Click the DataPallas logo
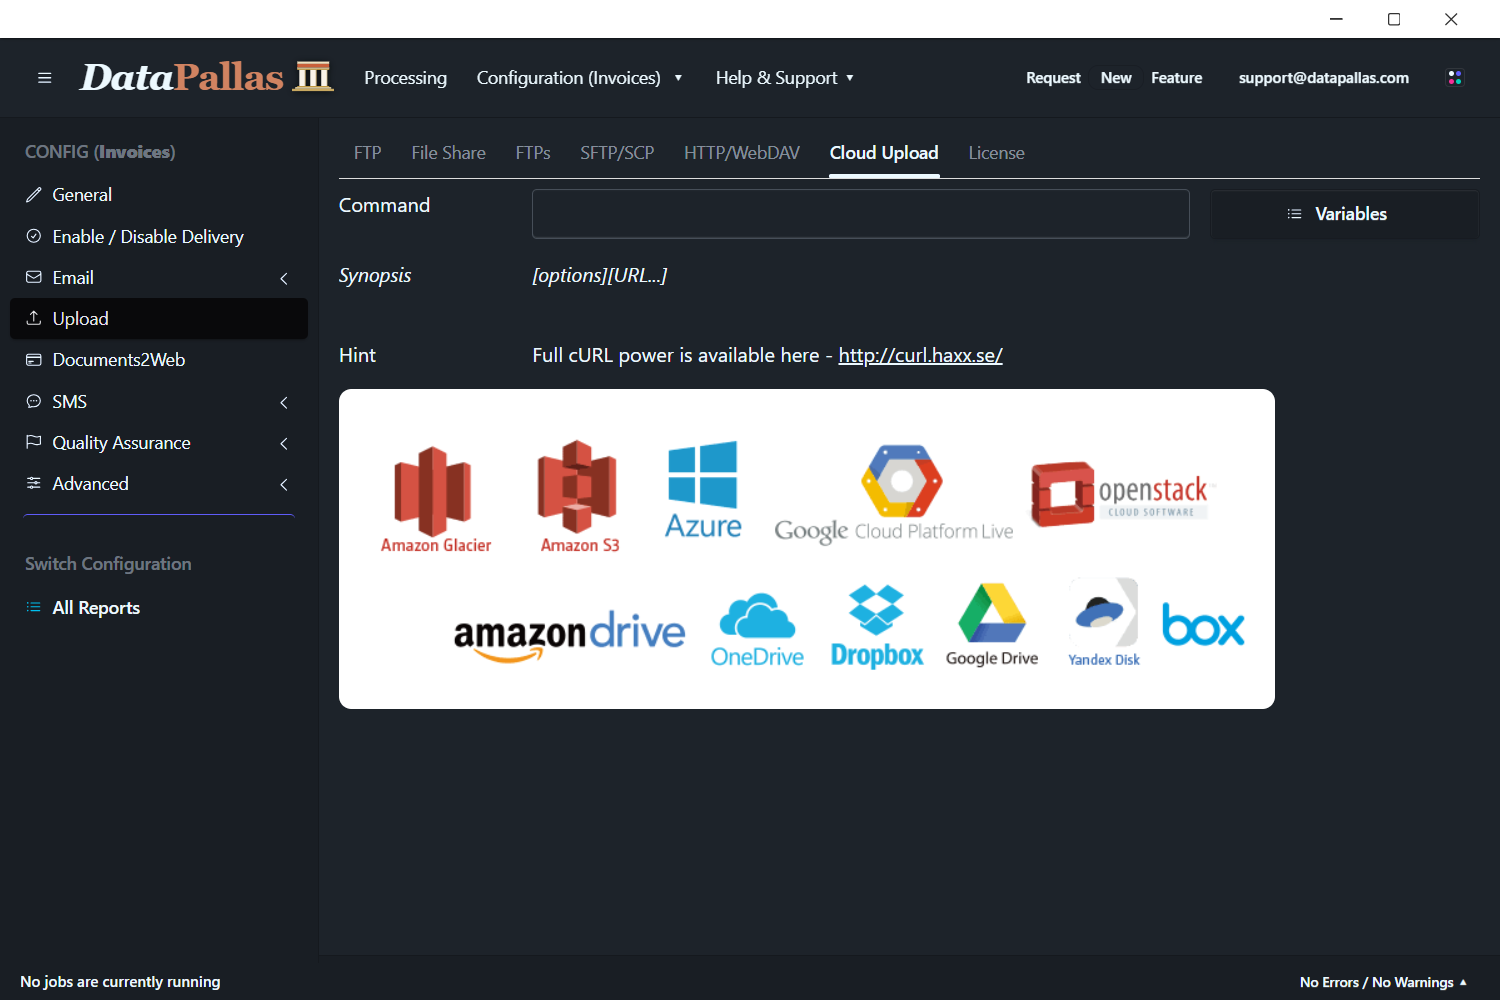This screenshot has width=1500, height=1000. pyautogui.click(x=206, y=77)
